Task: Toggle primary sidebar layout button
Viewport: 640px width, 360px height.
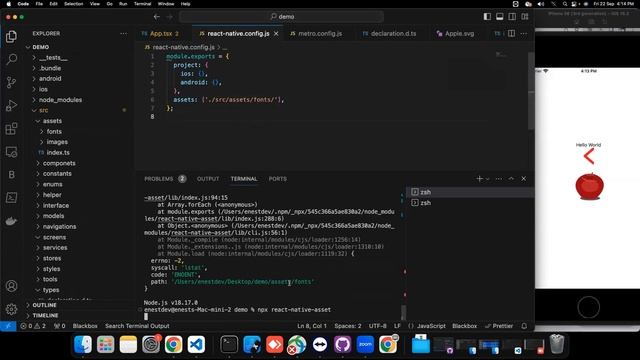Action: (x=487, y=16)
